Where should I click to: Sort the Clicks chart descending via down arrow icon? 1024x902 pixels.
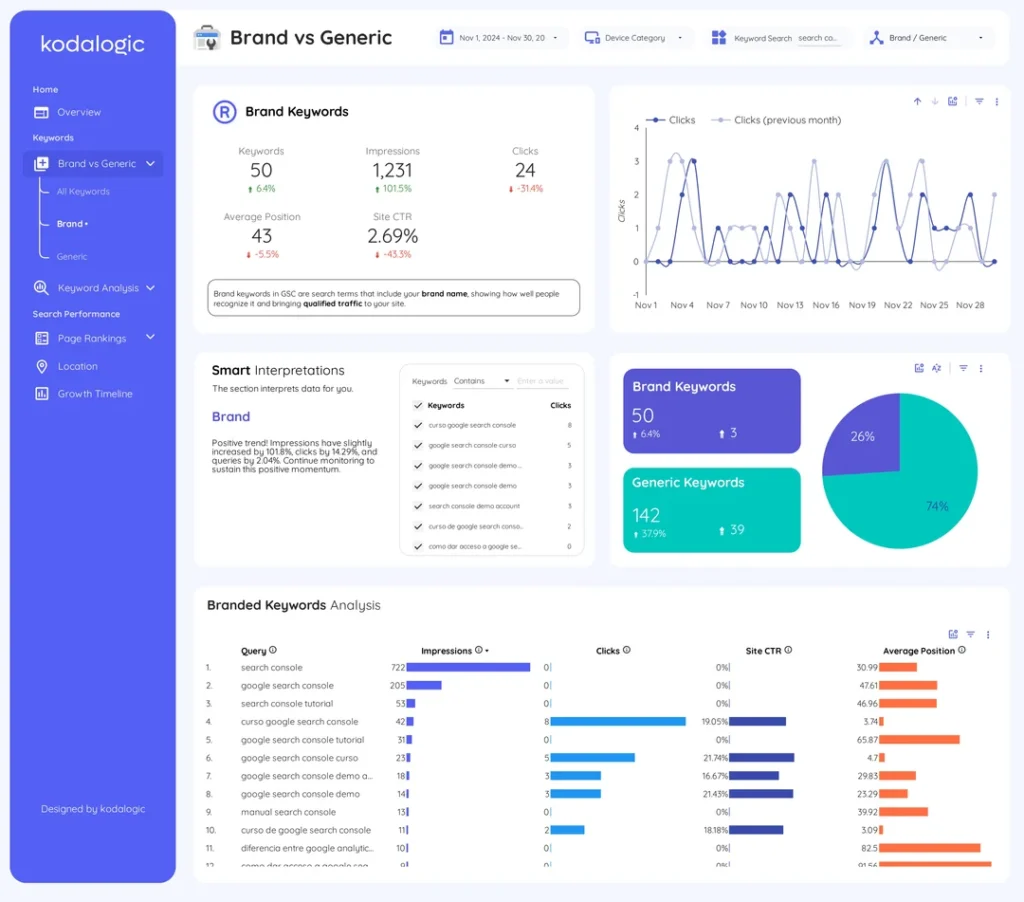[x=933, y=101]
